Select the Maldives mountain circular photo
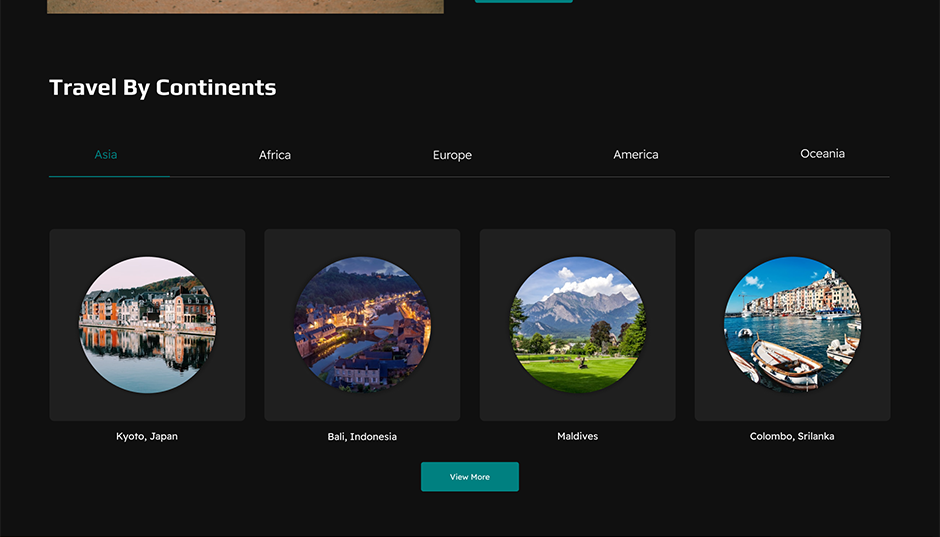Viewport: 940px width, 537px height. tap(577, 325)
